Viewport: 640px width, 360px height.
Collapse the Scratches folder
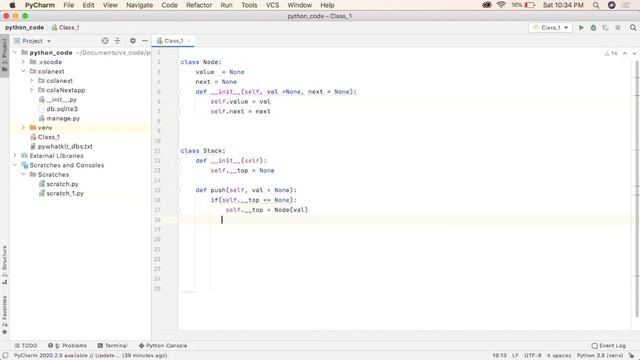click(x=23, y=175)
